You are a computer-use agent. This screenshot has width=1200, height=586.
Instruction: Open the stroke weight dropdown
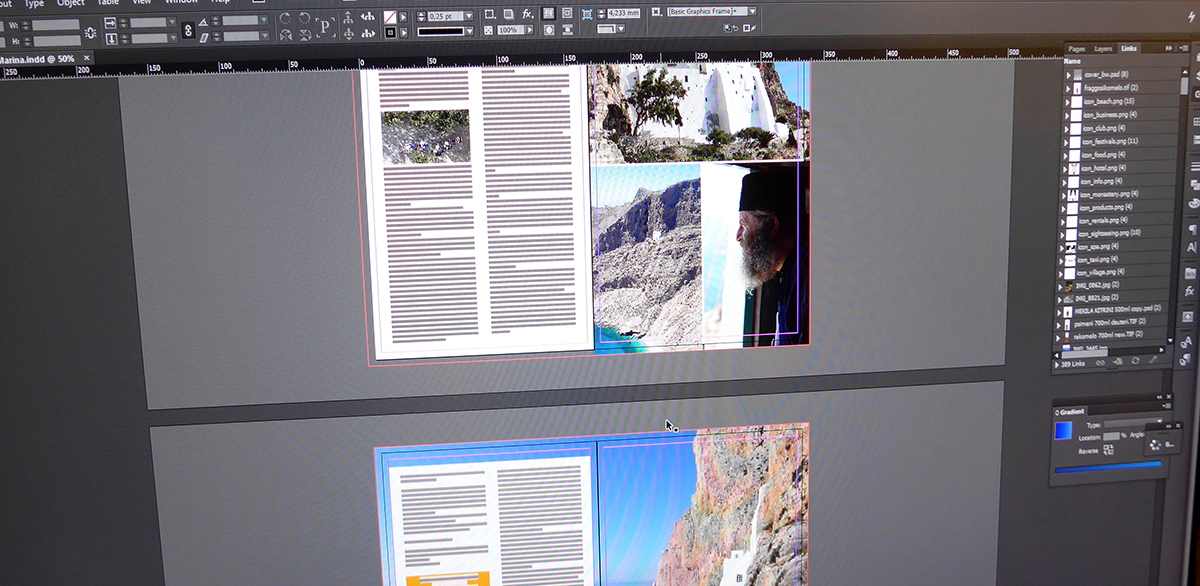[x=470, y=16]
